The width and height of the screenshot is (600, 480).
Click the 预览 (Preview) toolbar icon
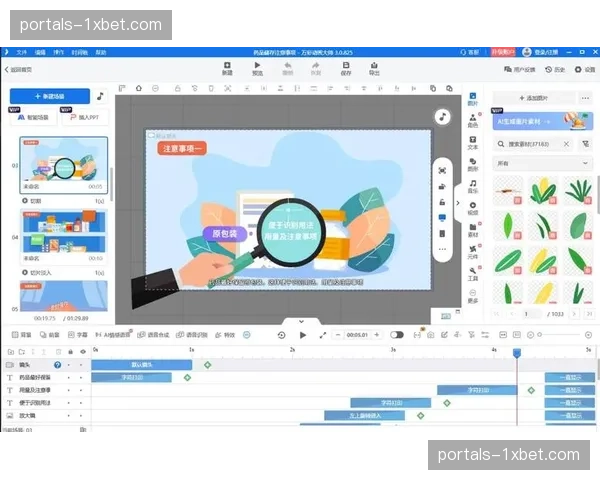pyautogui.click(x=257, y=68)
